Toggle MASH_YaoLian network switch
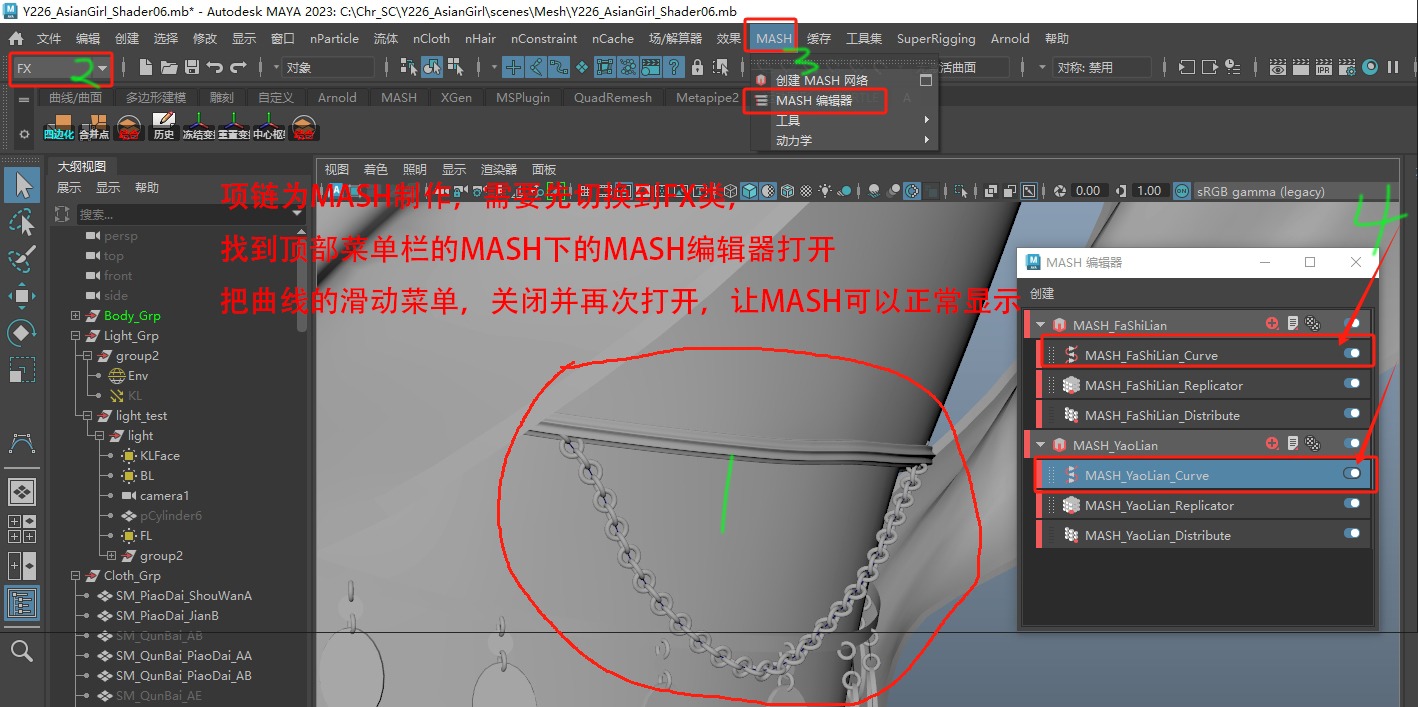Viewport: 1418px width, 707px height. [1352, 444]
